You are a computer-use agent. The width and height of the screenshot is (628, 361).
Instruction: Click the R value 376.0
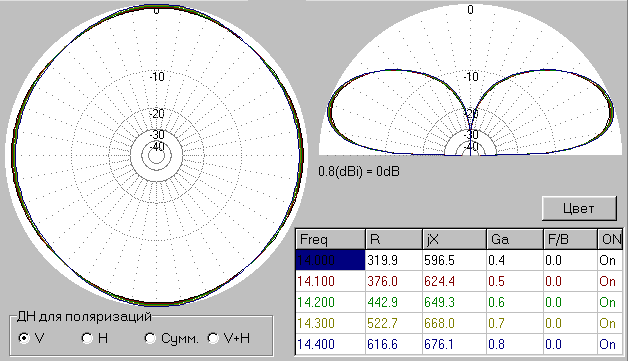click(x=394, y=281)
